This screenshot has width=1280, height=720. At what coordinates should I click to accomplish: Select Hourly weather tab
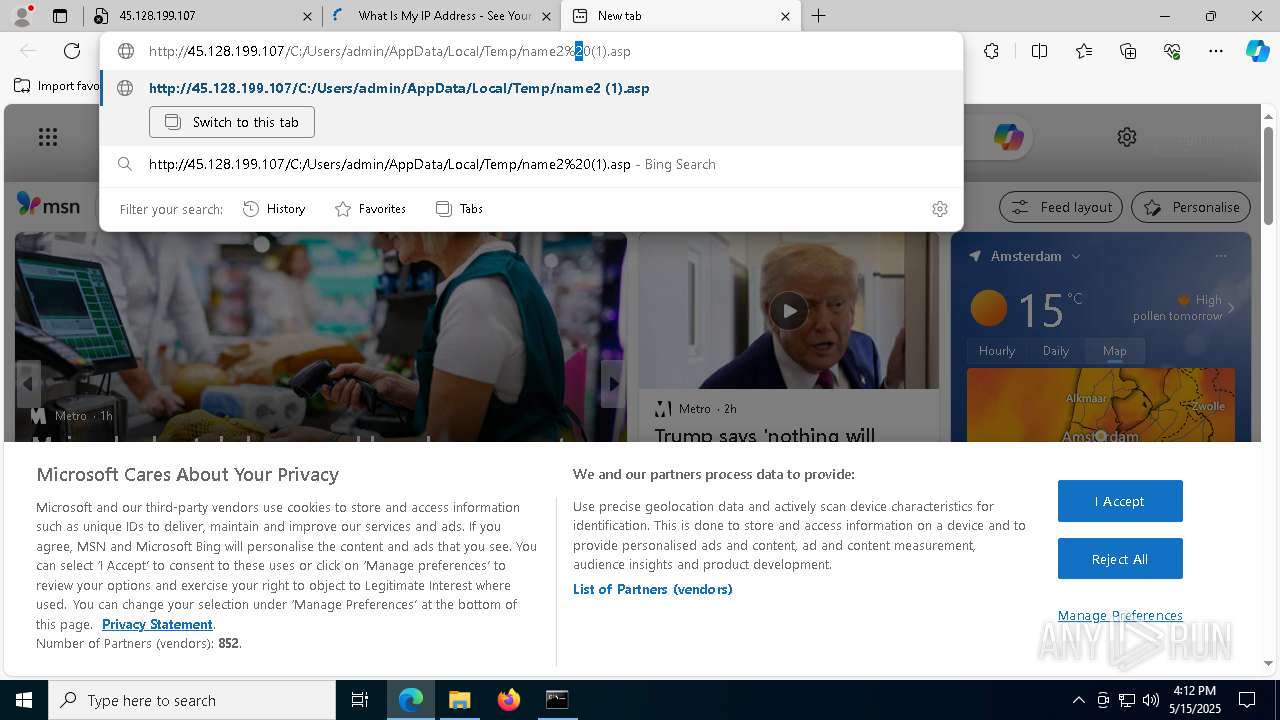click(x=997, y=351)
